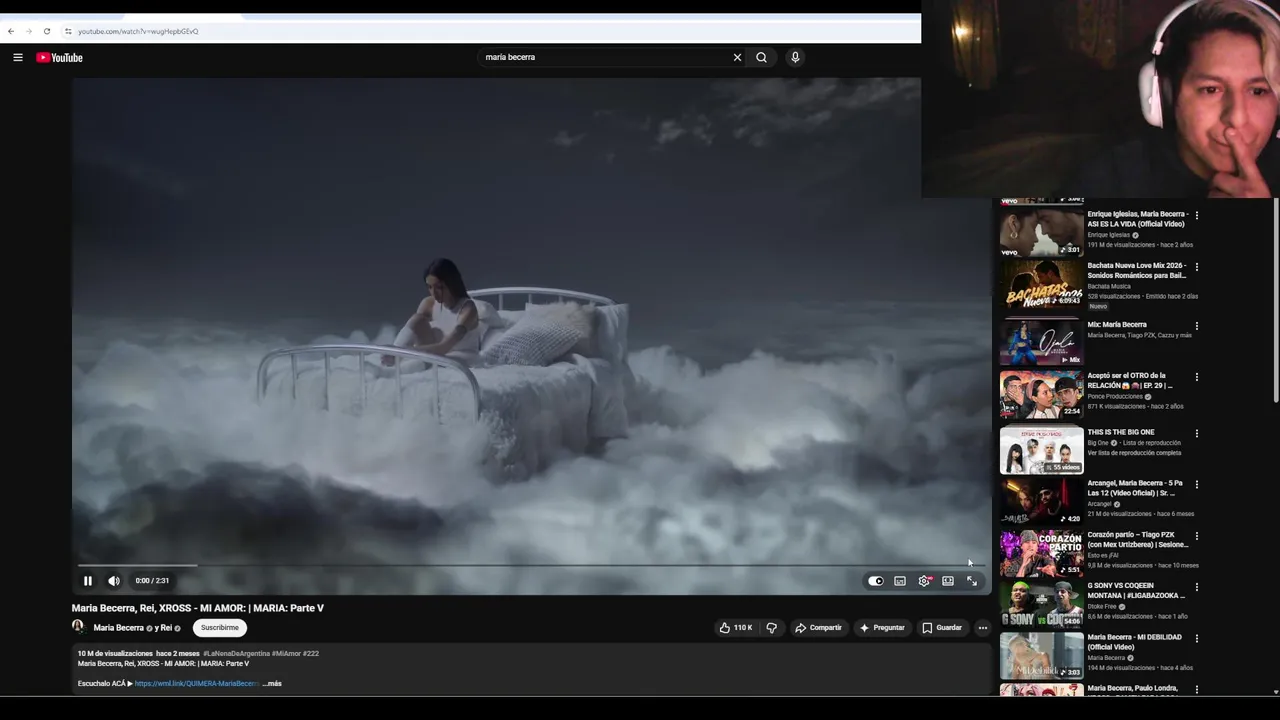The width and height of the screenshot is (1280, 720).
Task: Toggle the autoplay switch in the player
Action: pos(876,581)
